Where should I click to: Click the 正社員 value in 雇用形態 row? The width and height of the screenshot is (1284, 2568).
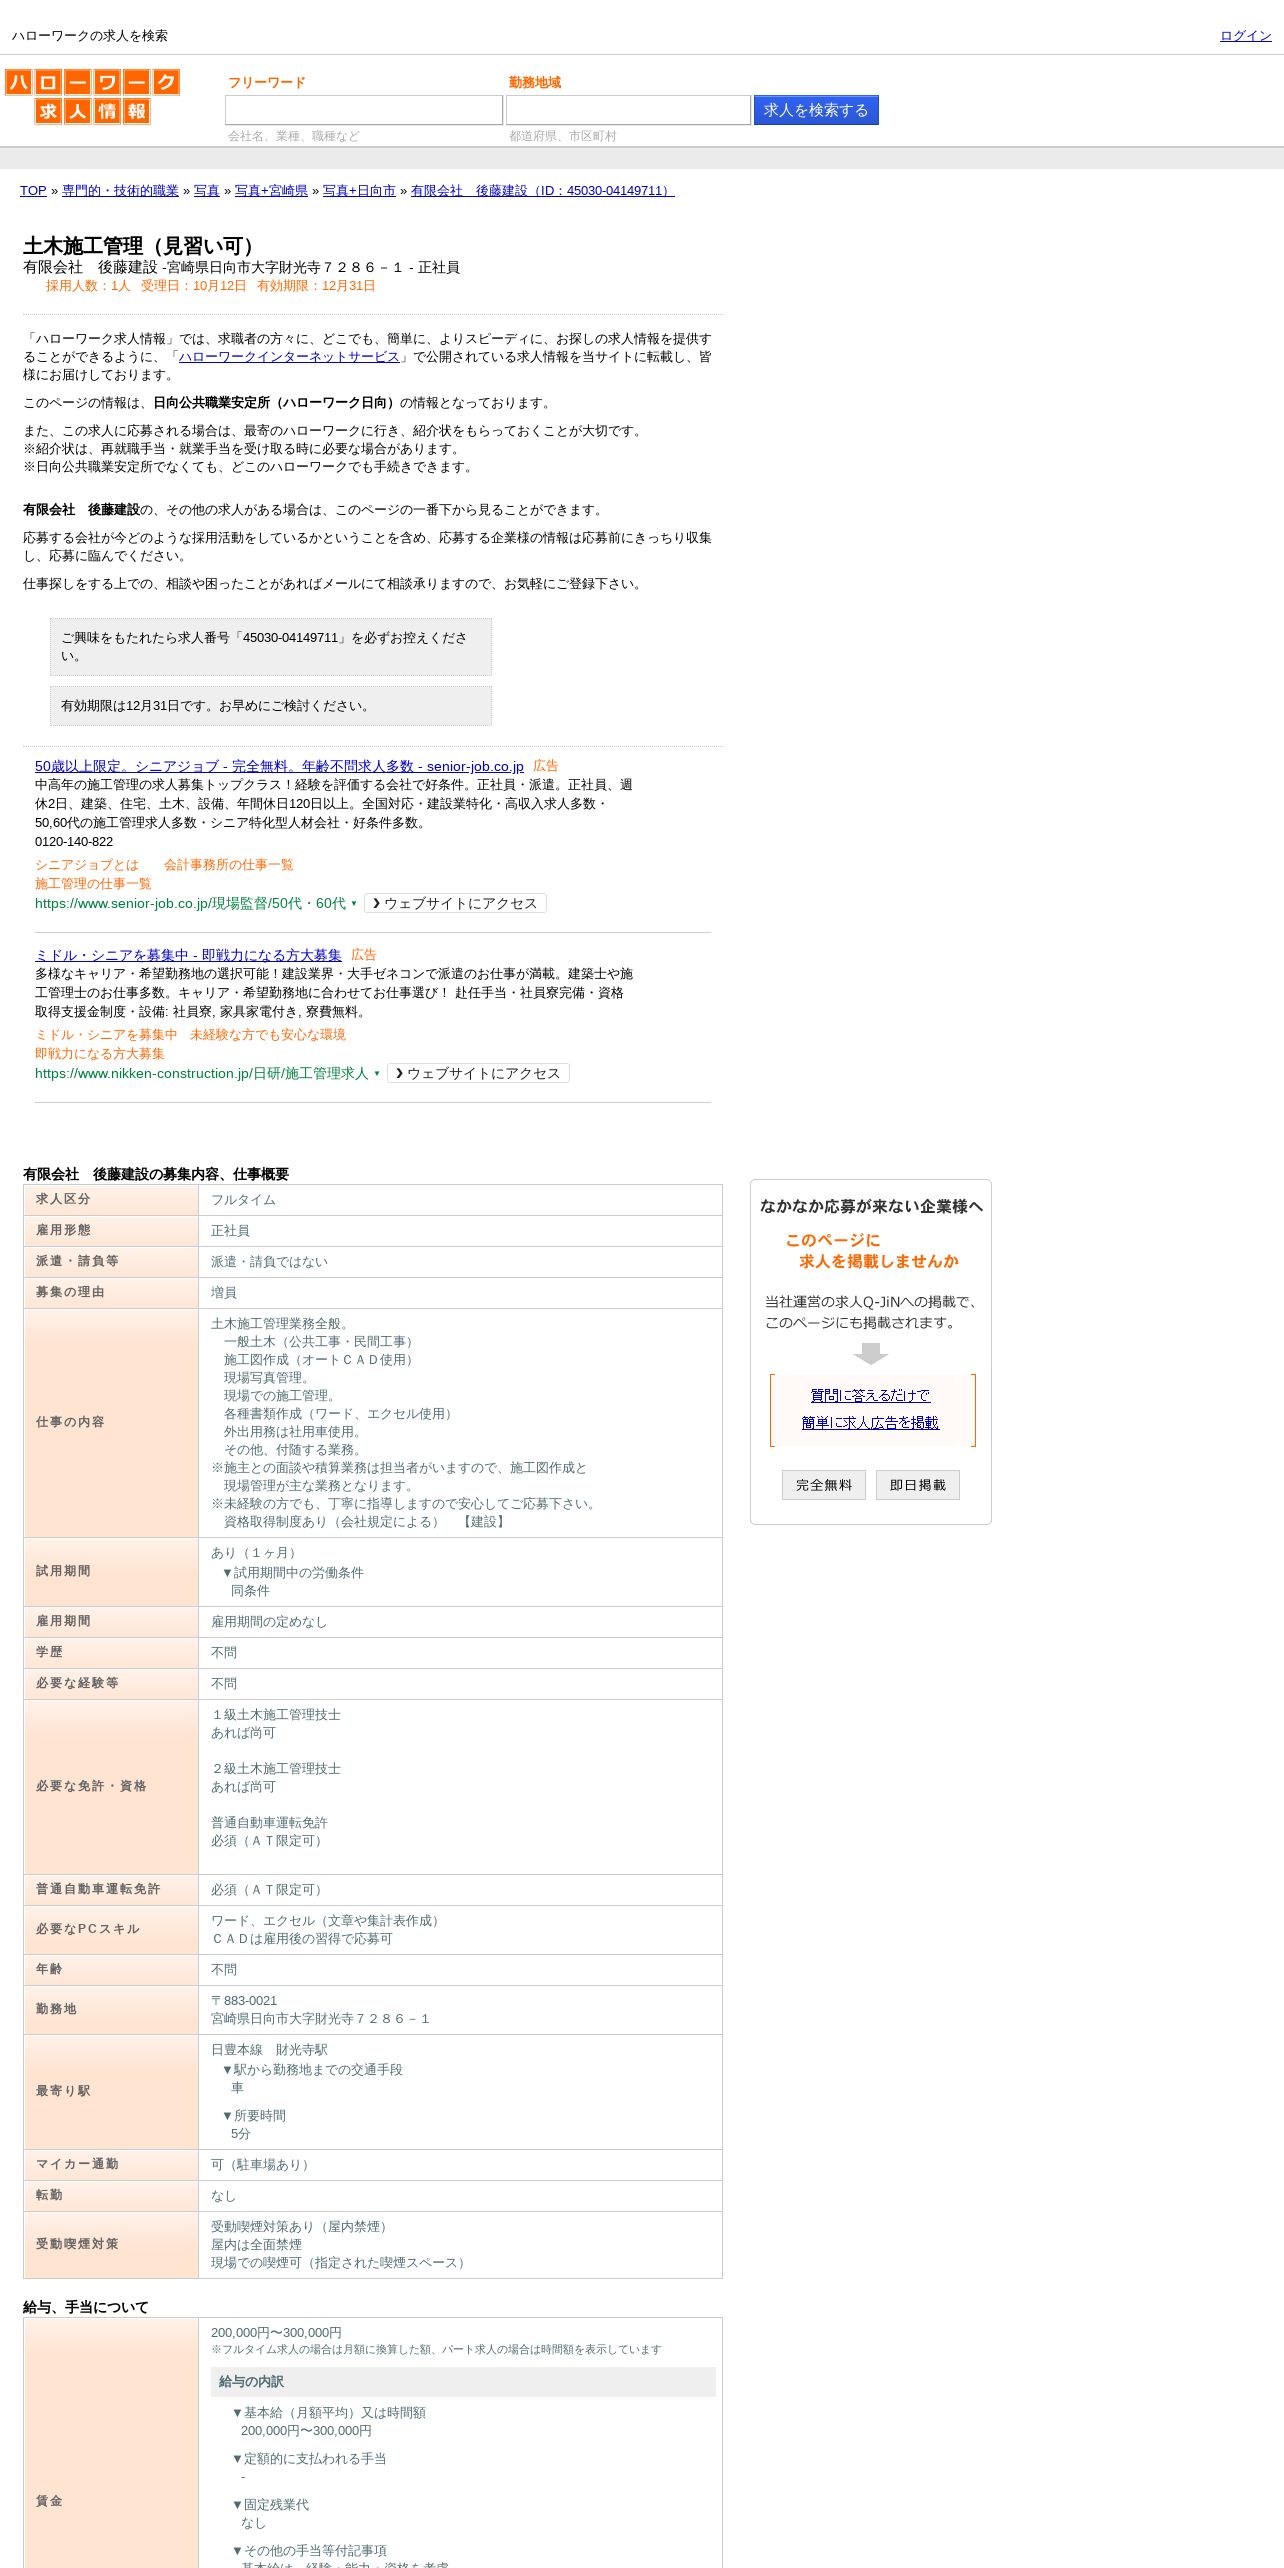pos(230,1231)
